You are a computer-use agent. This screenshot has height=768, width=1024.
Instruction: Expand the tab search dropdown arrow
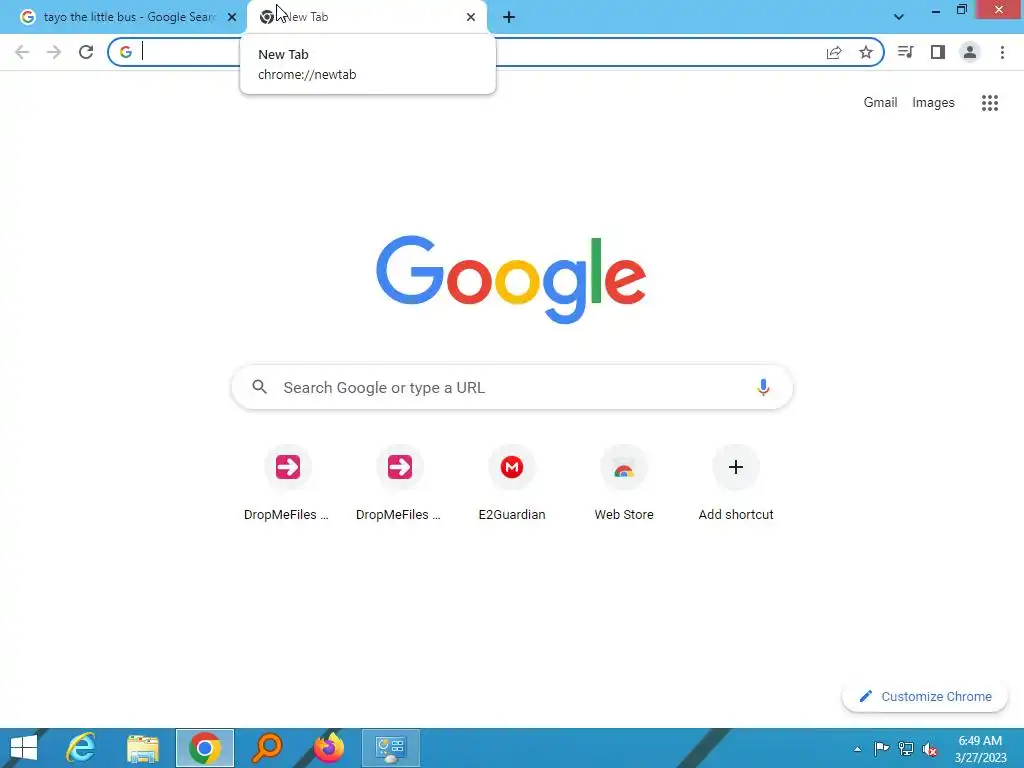click(x=899, y=17)
